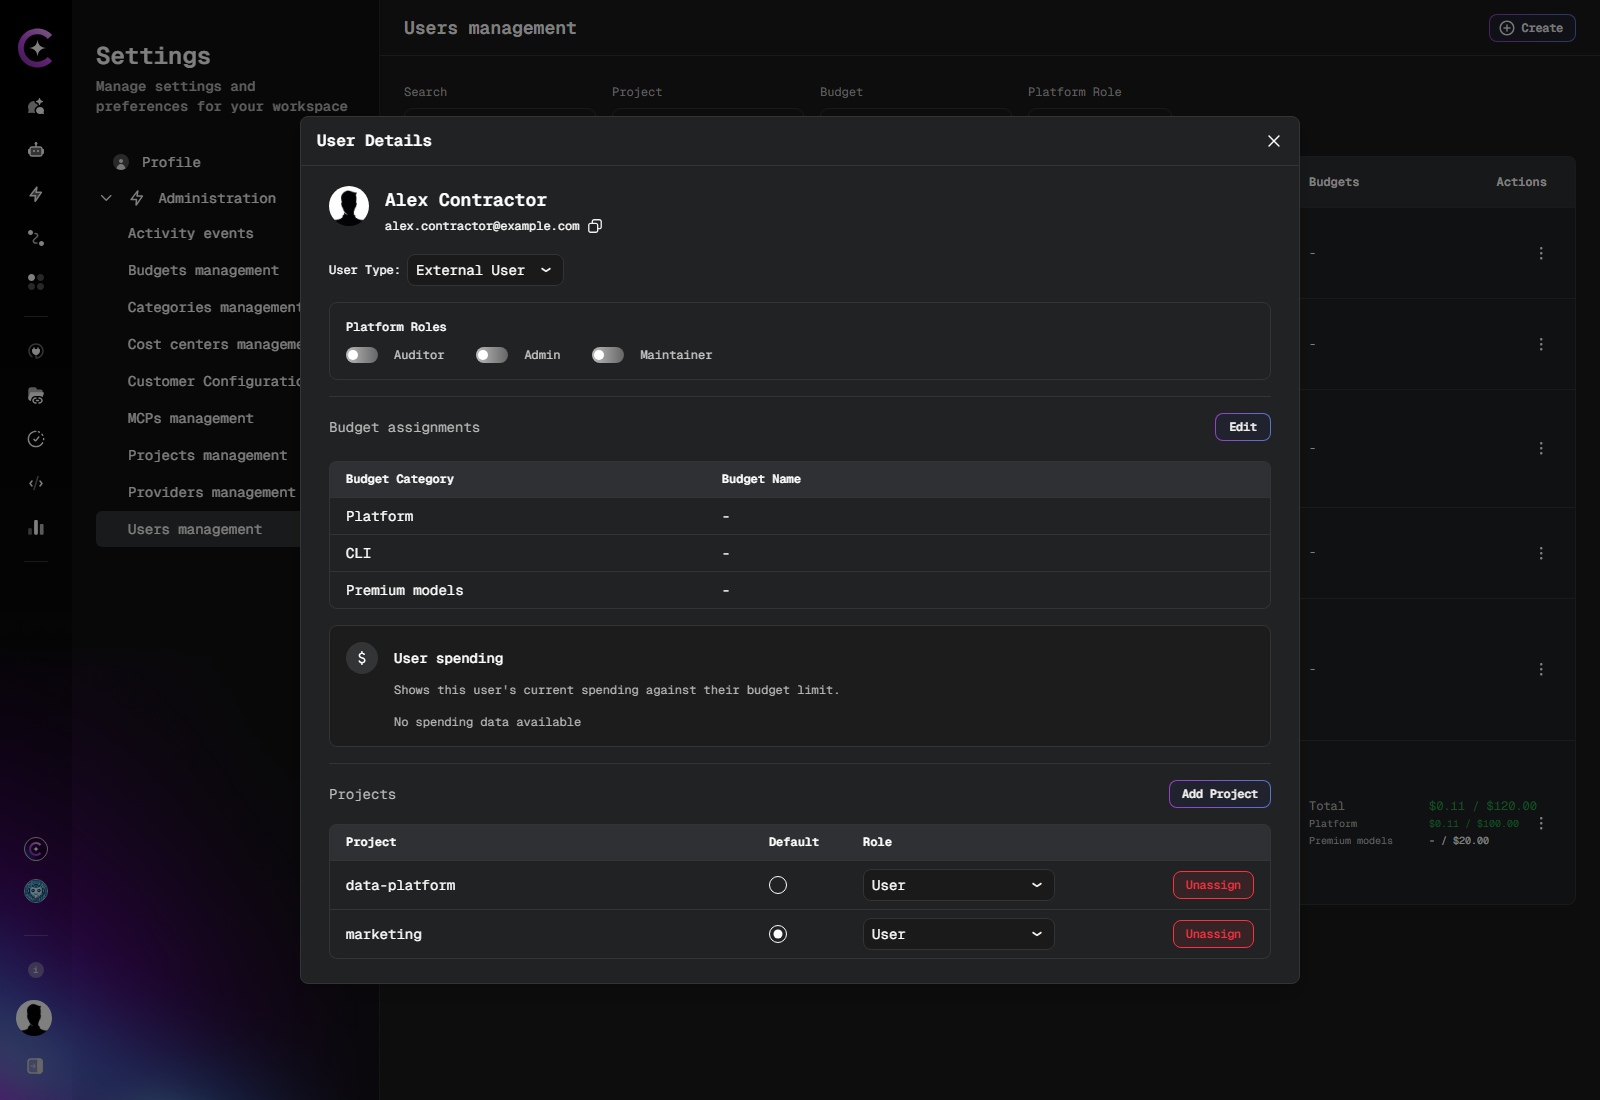Unassign the data-platform project
Viewport: 1600px width, 1100px height.
1213,885
